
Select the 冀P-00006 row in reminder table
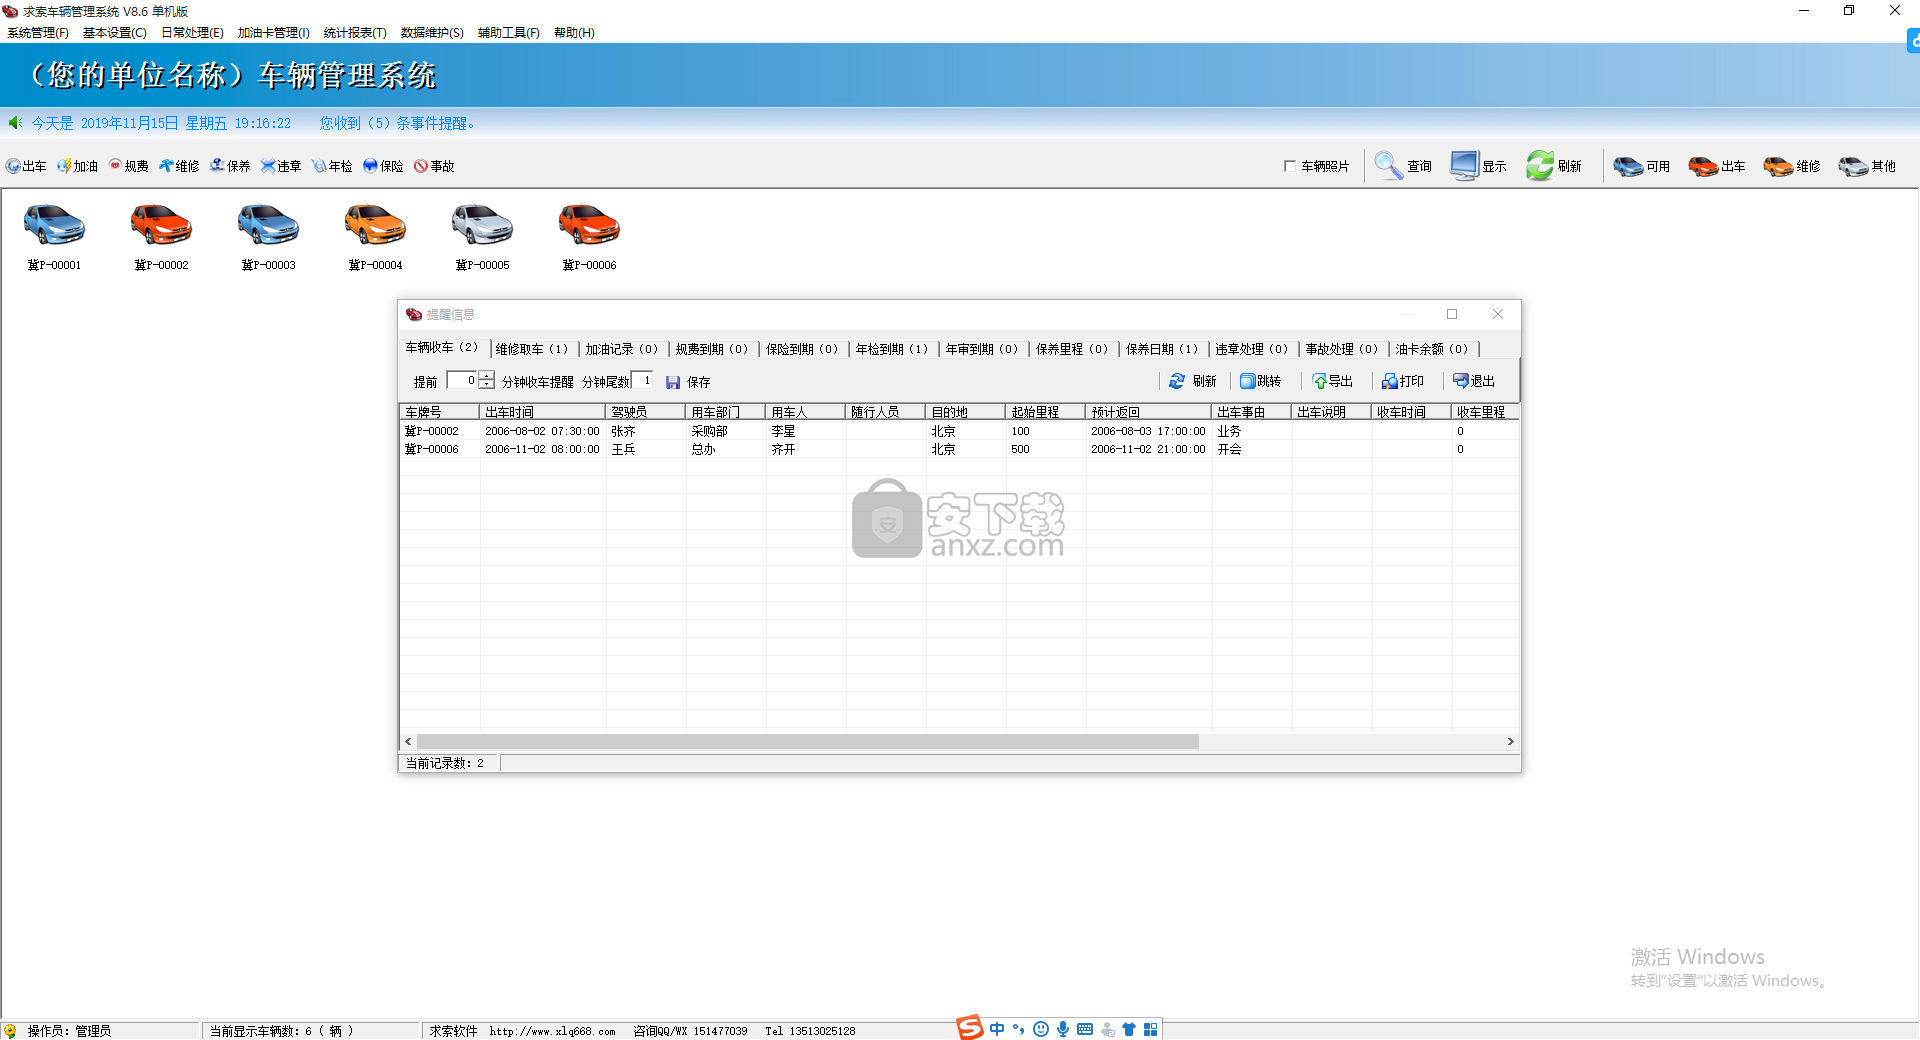coord(959,449)
